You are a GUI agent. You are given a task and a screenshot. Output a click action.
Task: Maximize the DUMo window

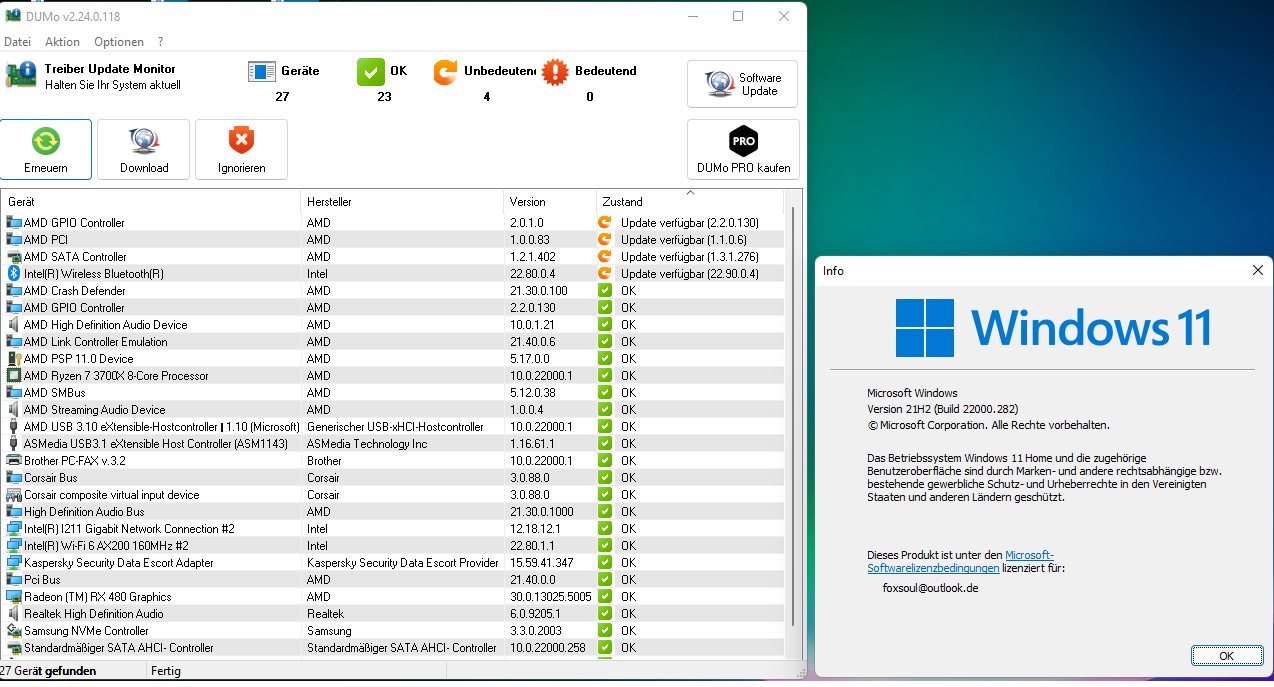point(738,16)
